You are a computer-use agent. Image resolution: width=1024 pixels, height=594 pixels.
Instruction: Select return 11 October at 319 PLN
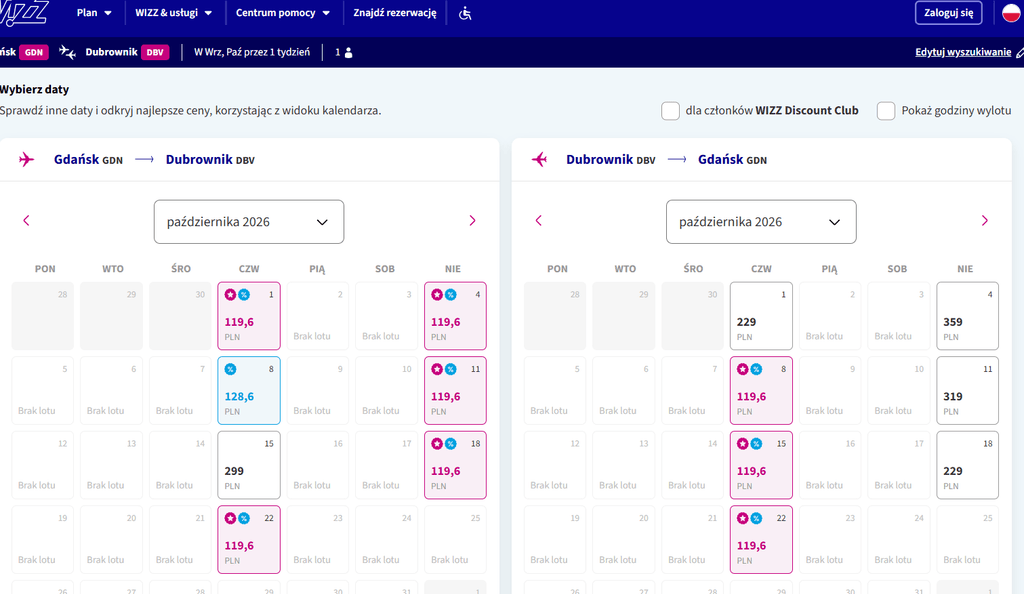(x=967, y=390)
